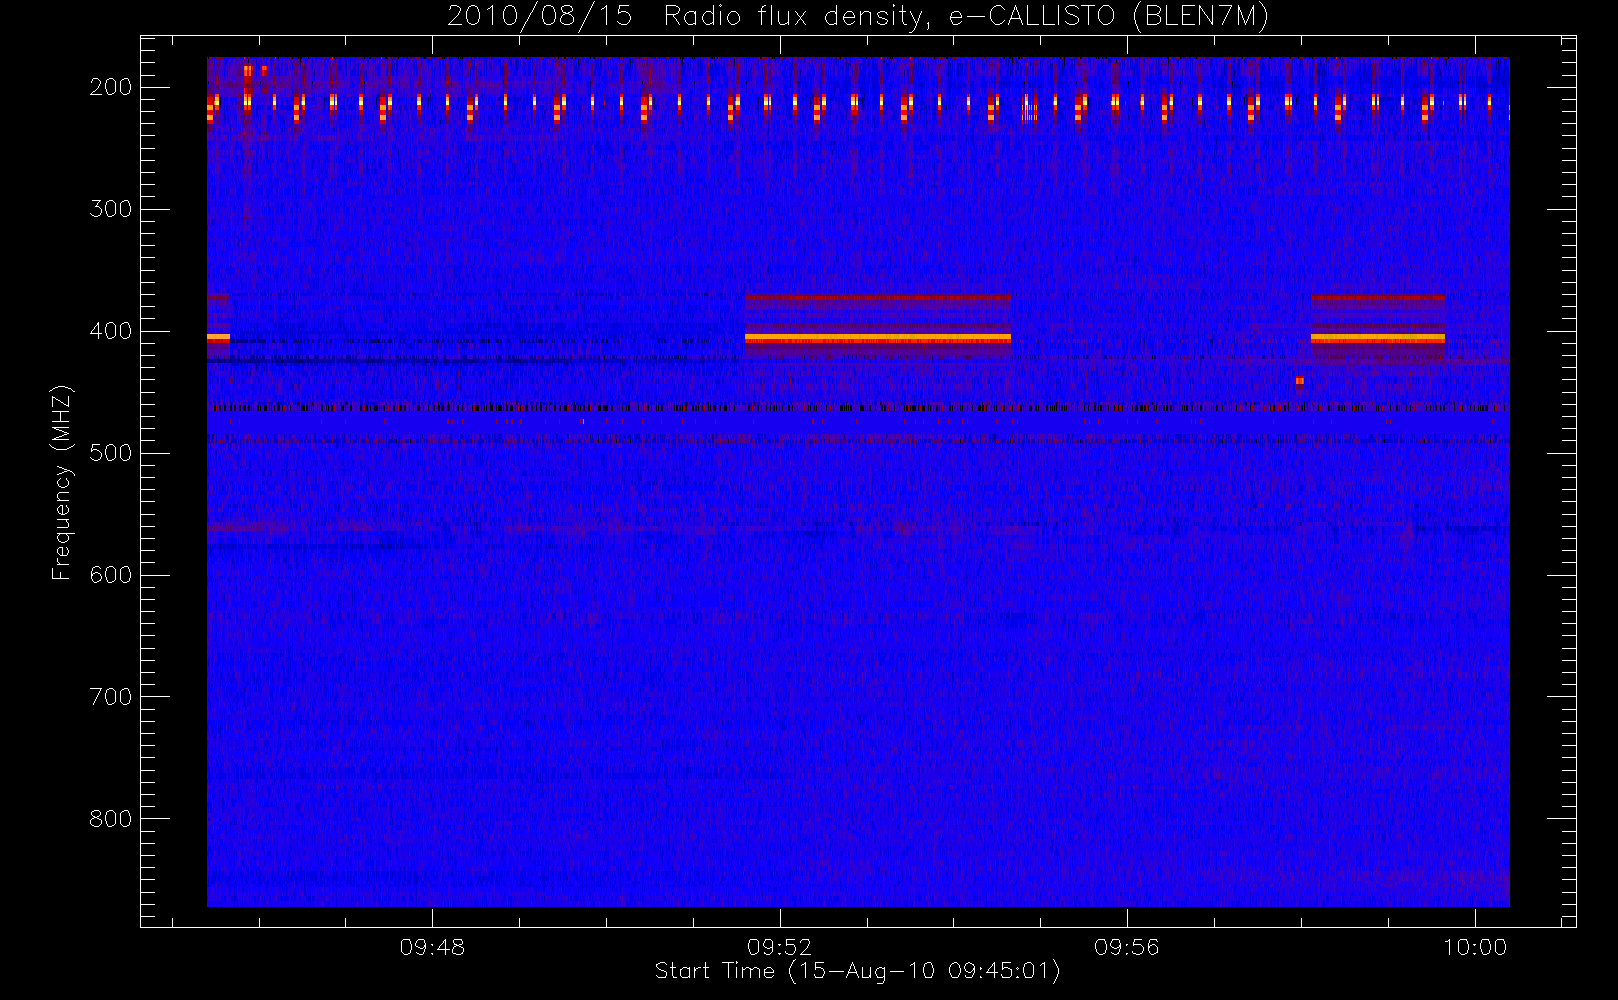Image resolution: width=1618 pixels, height=1000 pixels.
Task: Click the 700 frequency tick label
Action: point(110,697)
